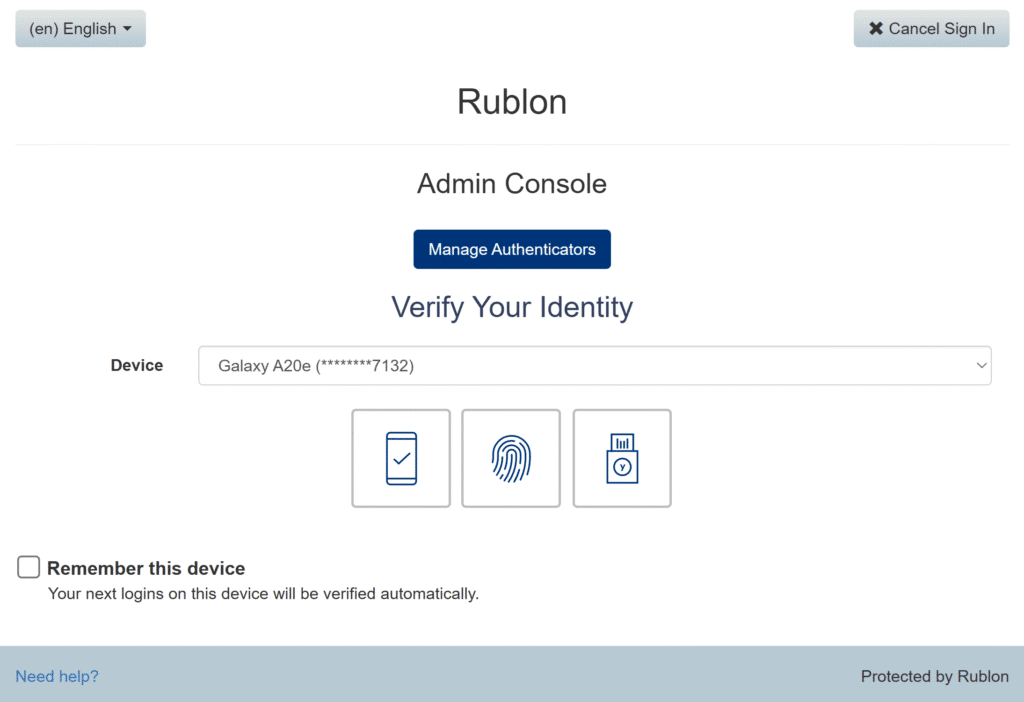Click the caret on the language selector
Viewport: 1024px width, 702px height.
129,28
